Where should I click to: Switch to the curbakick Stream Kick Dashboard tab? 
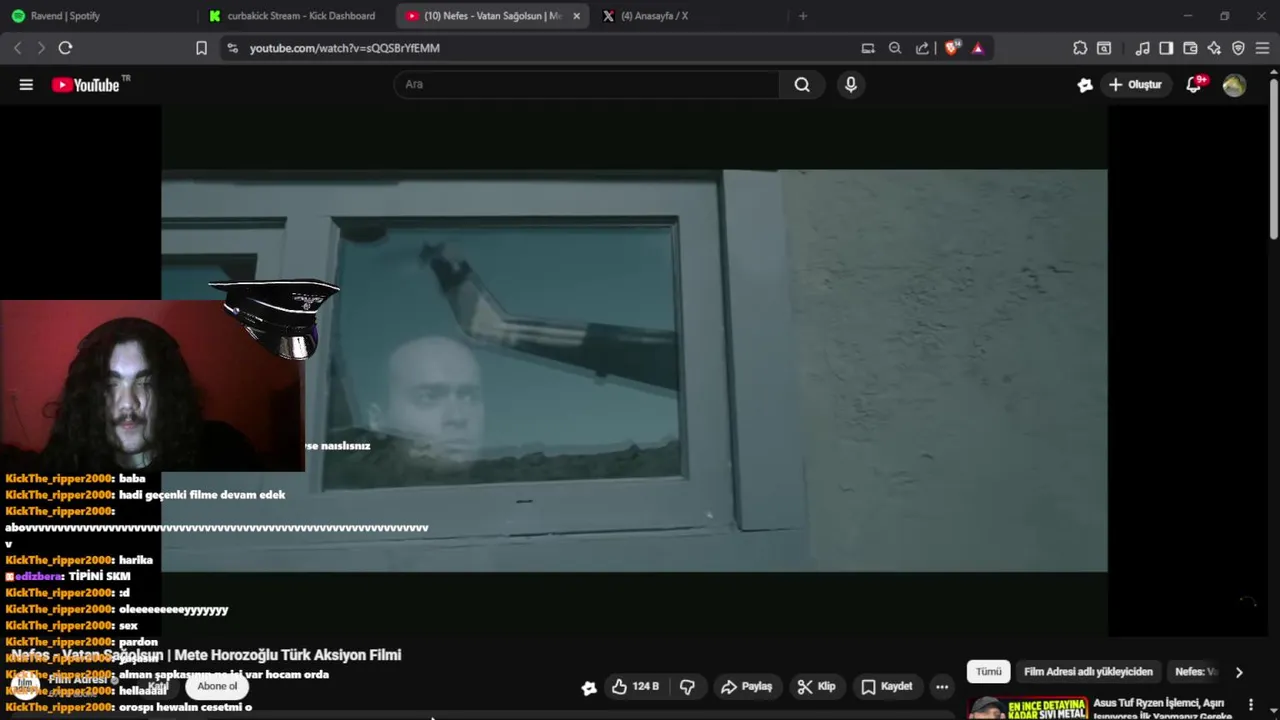295,16
